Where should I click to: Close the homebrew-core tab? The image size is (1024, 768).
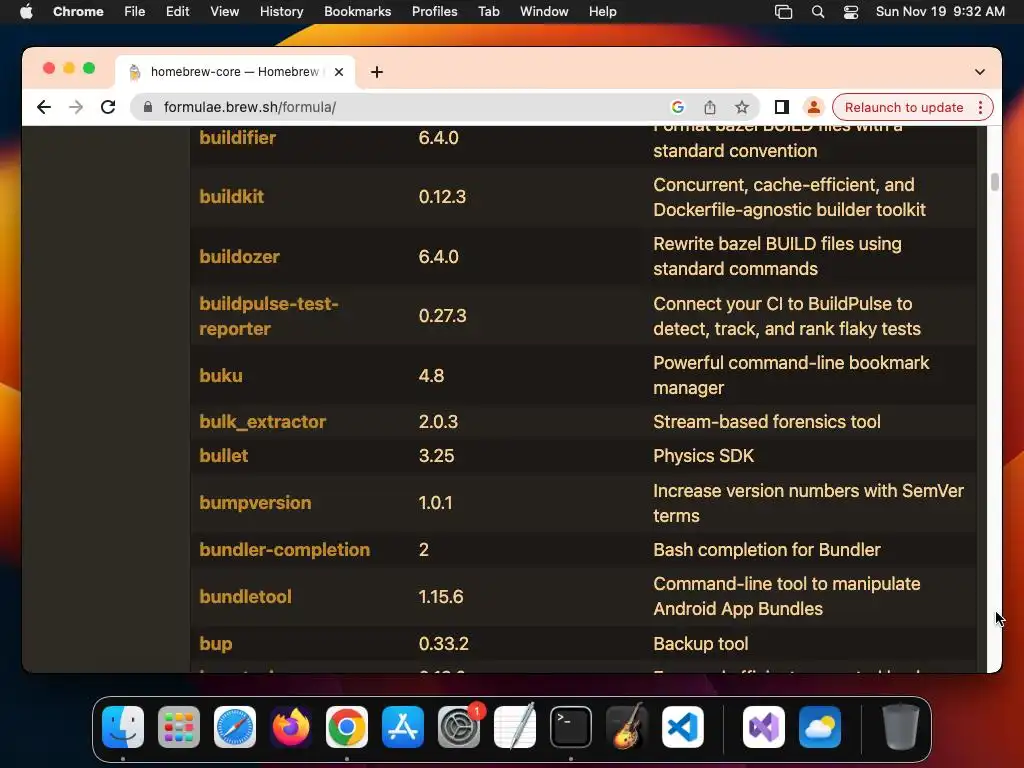[339, 72]
